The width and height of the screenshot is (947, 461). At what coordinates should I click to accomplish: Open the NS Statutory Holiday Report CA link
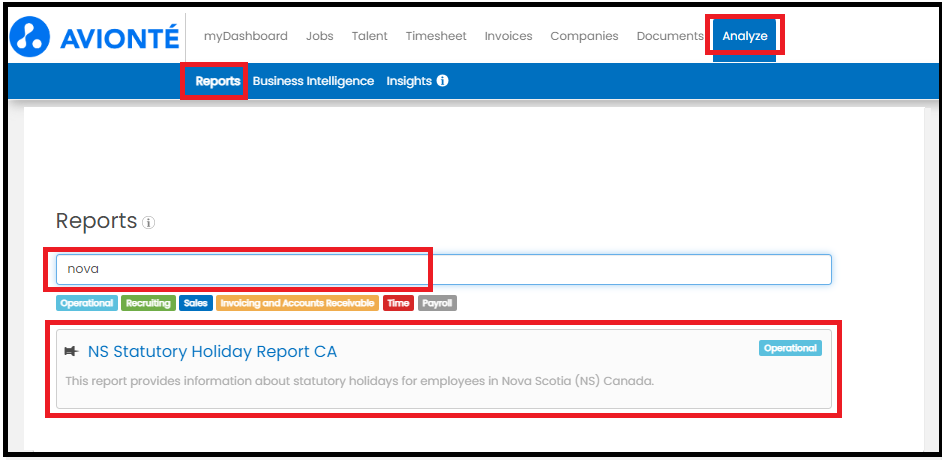click(x=213, y=351)
